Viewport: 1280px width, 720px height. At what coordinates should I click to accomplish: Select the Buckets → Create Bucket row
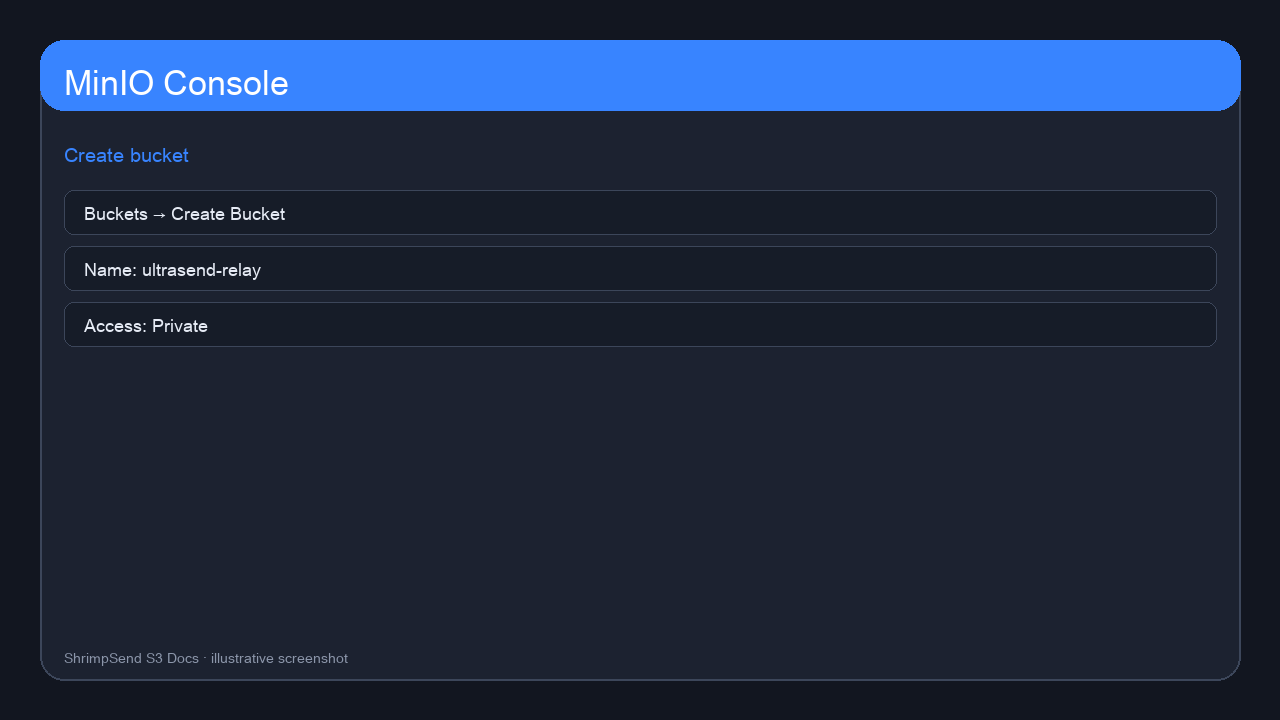(x=640, y=213)
